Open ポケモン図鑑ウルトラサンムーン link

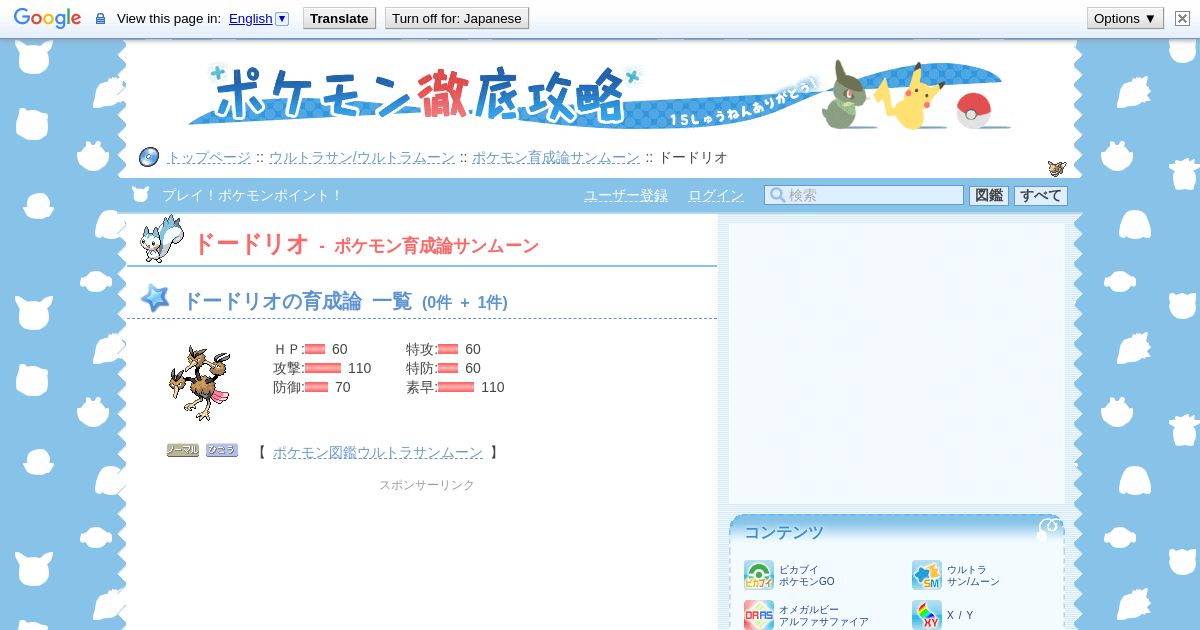click(x=377, y=453)
